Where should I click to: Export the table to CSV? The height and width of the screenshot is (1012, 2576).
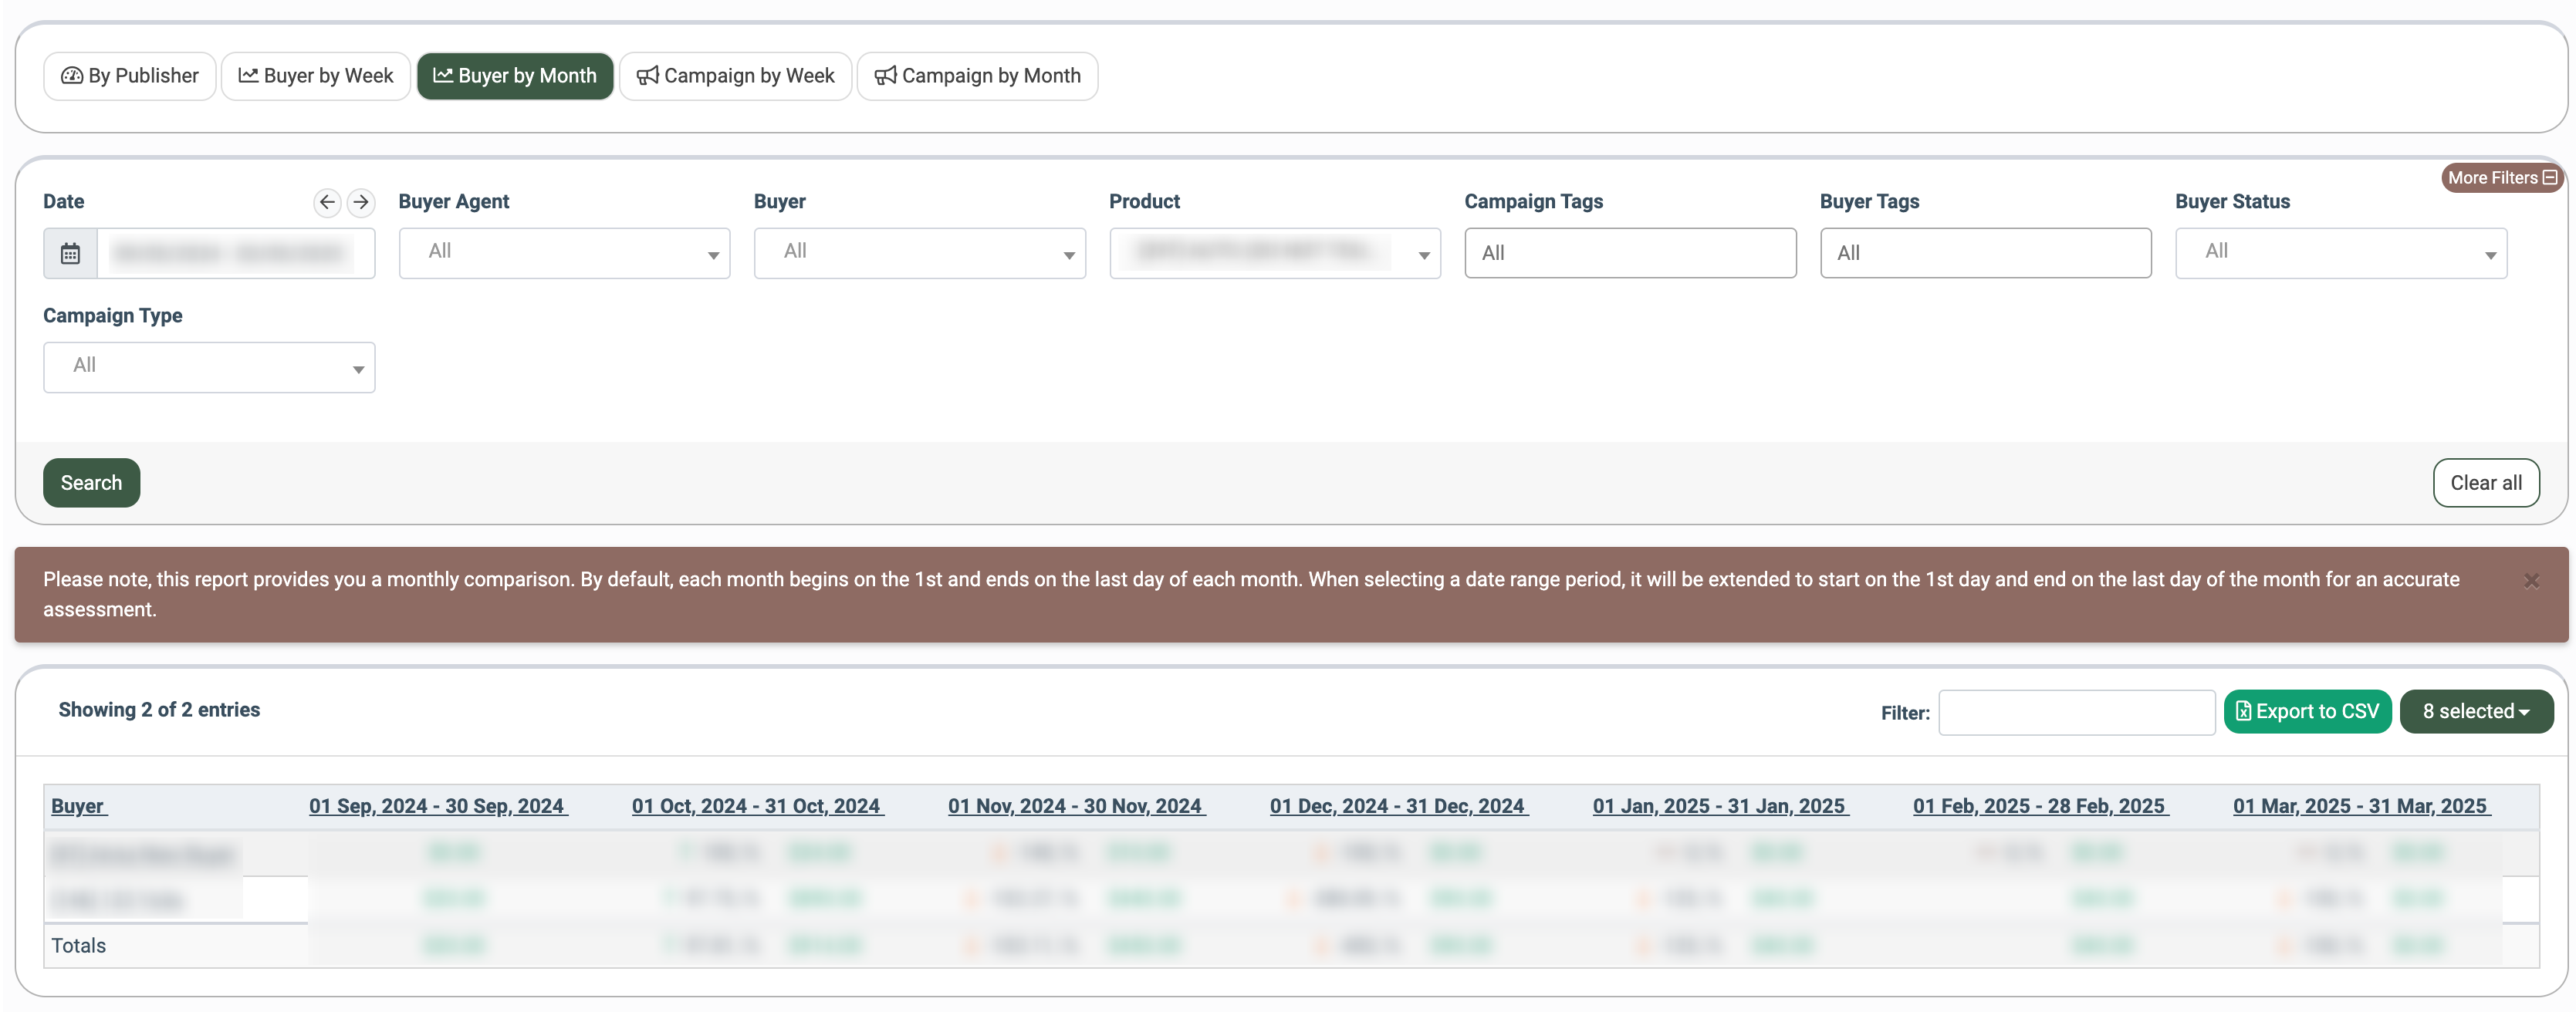point(2307,711)
